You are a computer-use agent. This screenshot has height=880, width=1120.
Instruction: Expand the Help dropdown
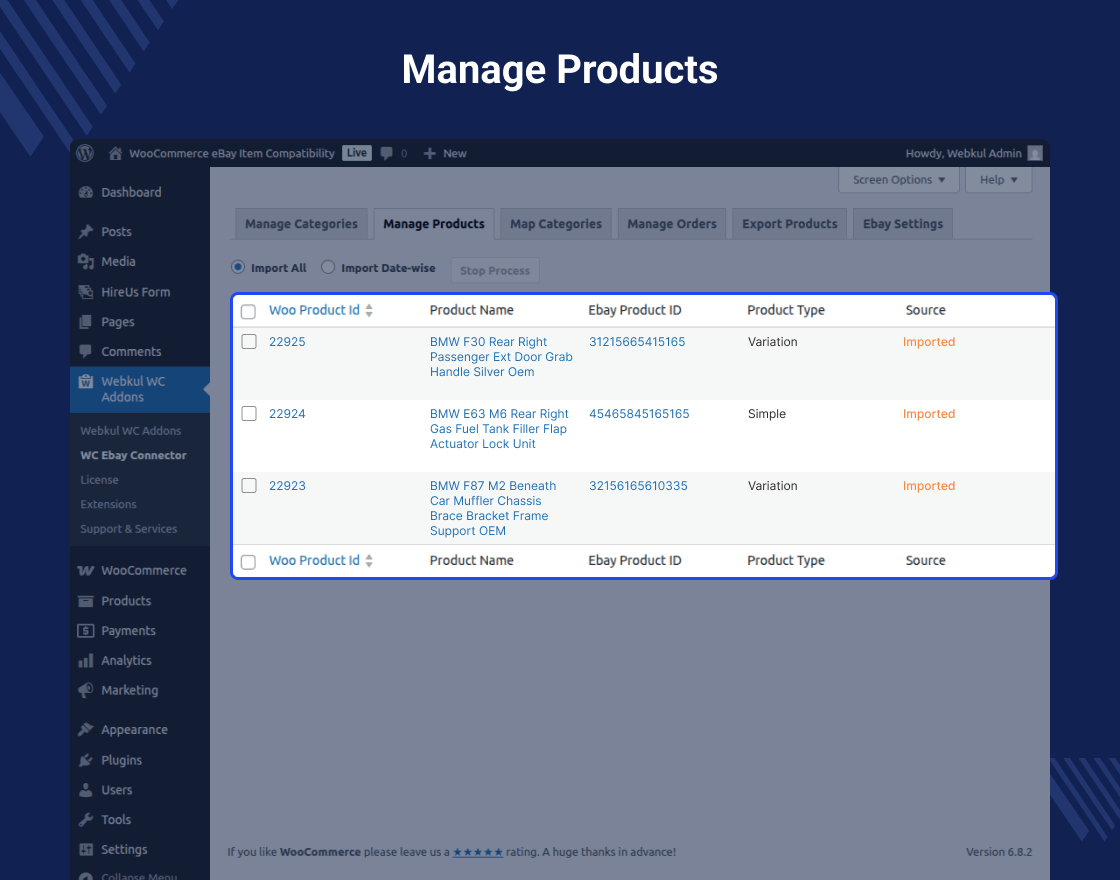point(998,179)
